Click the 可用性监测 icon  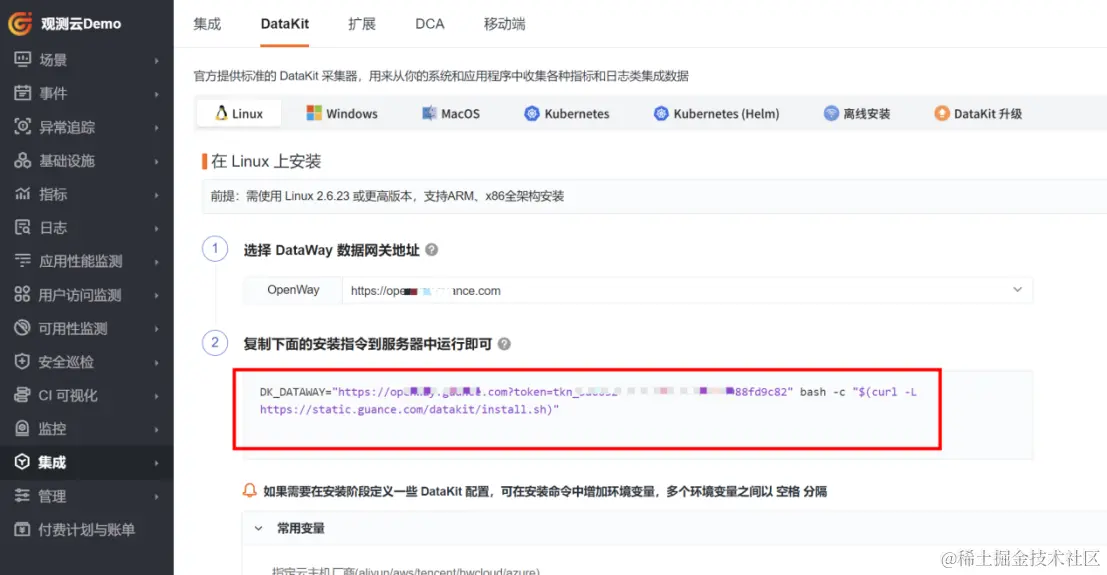pos(23,328)
